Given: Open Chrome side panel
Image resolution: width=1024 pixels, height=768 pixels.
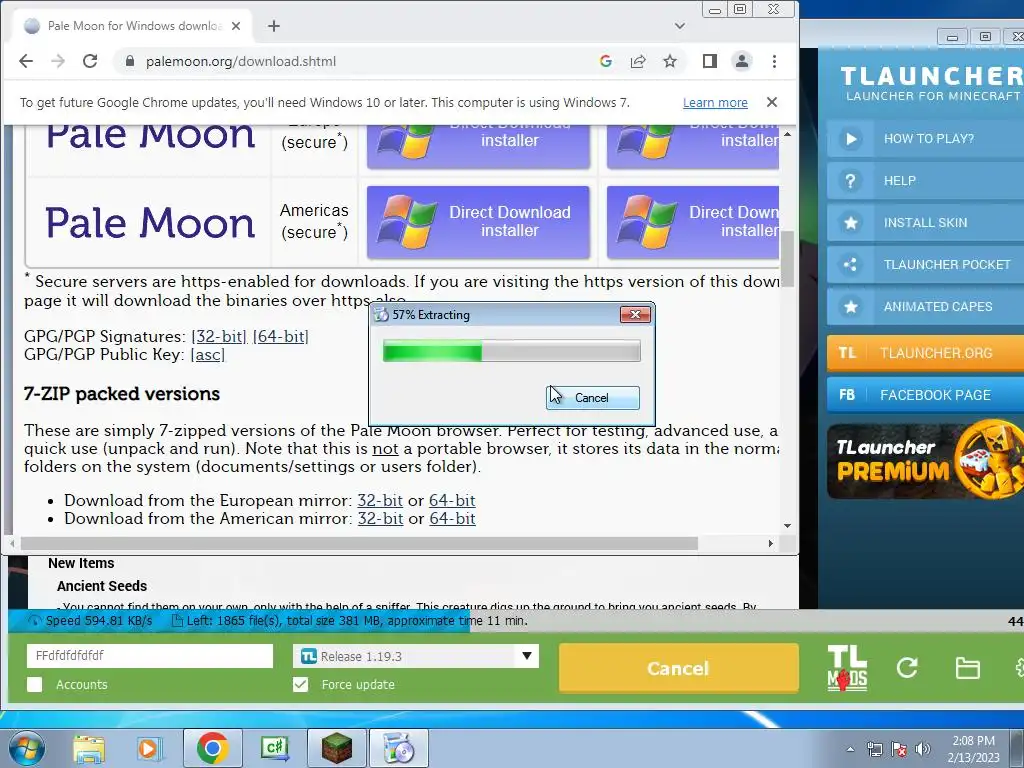Looking at the screenshot, I should [710, 61].
